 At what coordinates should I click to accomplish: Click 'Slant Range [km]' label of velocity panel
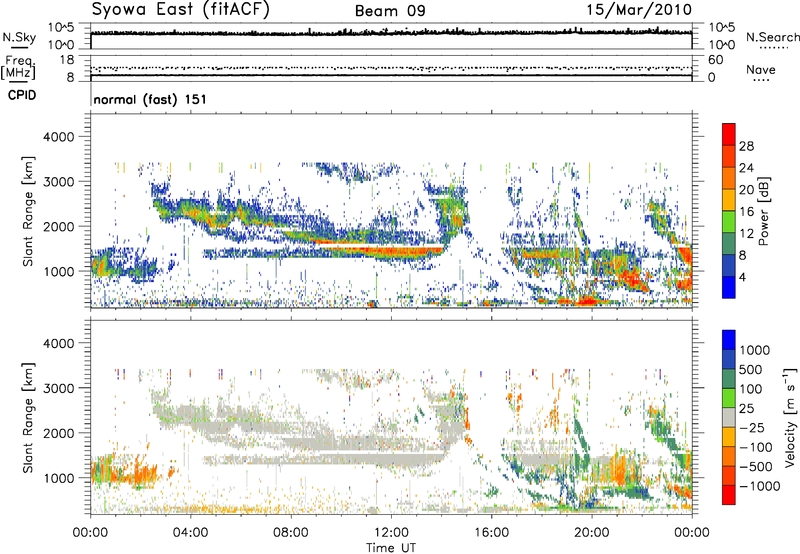point(28,418)
